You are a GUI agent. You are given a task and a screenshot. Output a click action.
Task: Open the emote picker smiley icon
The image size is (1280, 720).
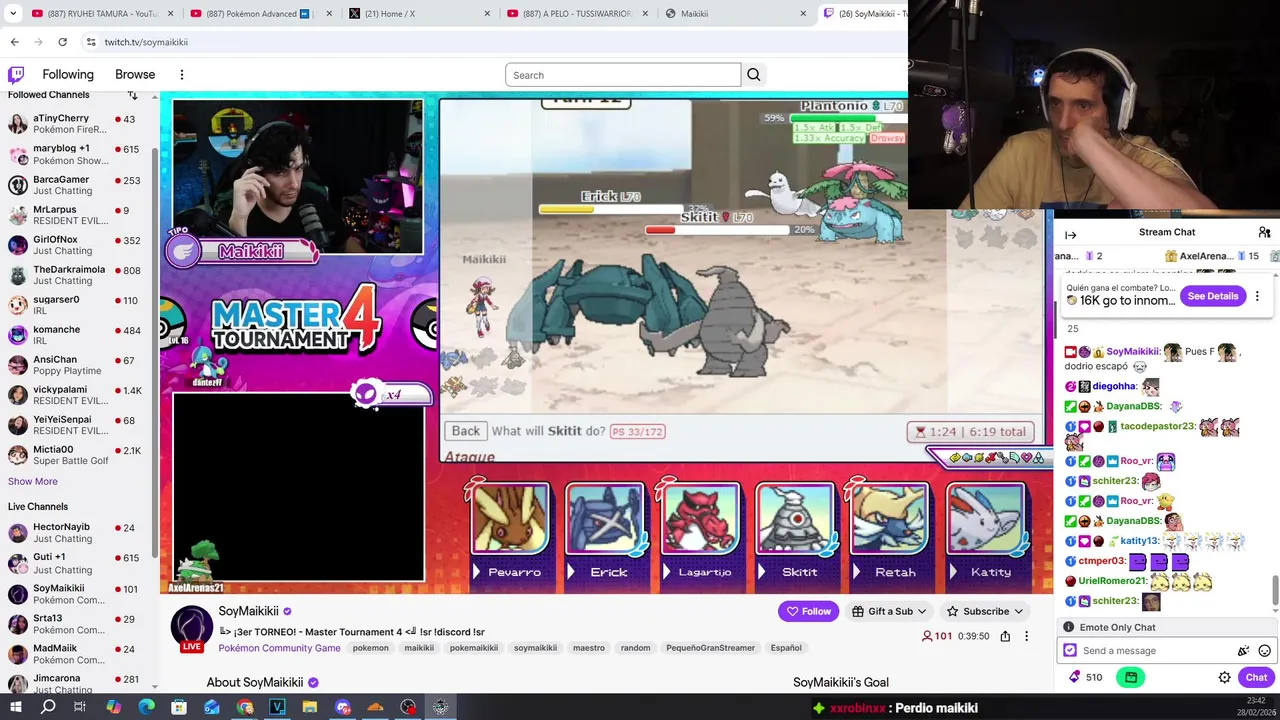click(1264, 651)
